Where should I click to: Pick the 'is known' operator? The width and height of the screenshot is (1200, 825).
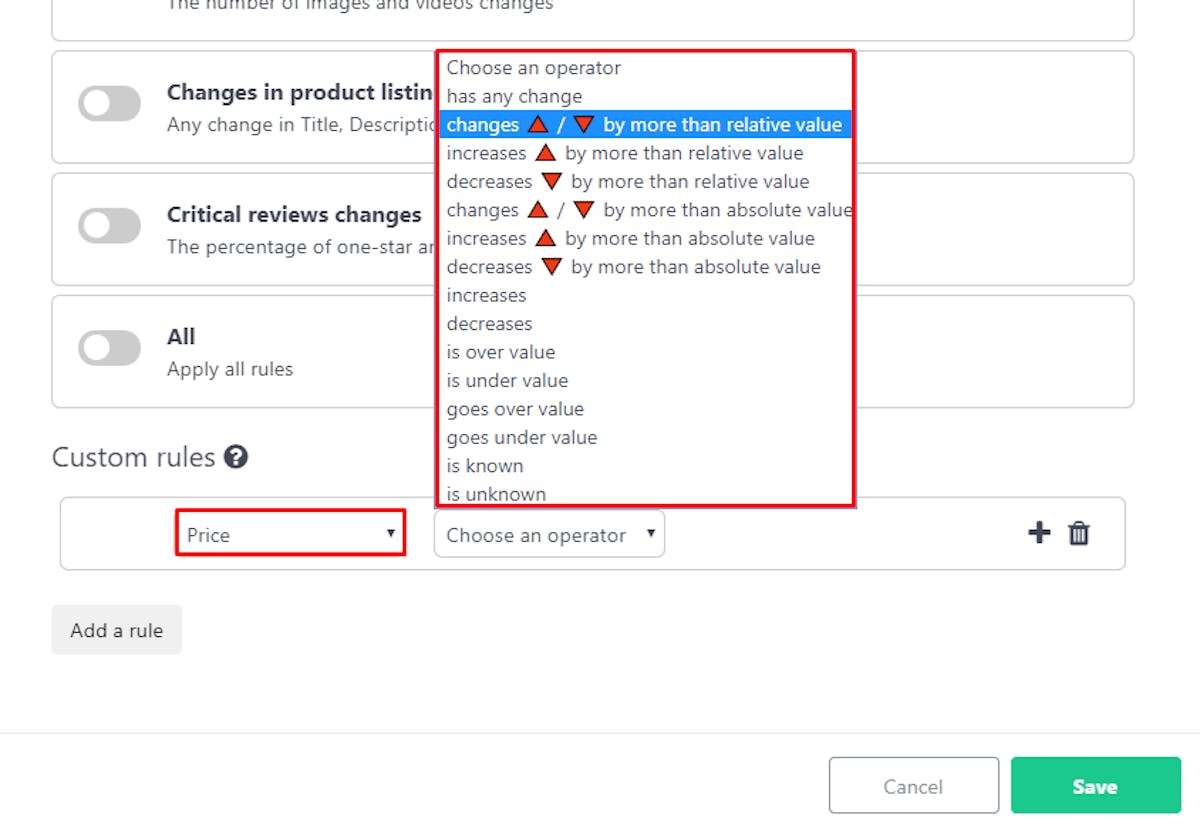coord(645,466)
